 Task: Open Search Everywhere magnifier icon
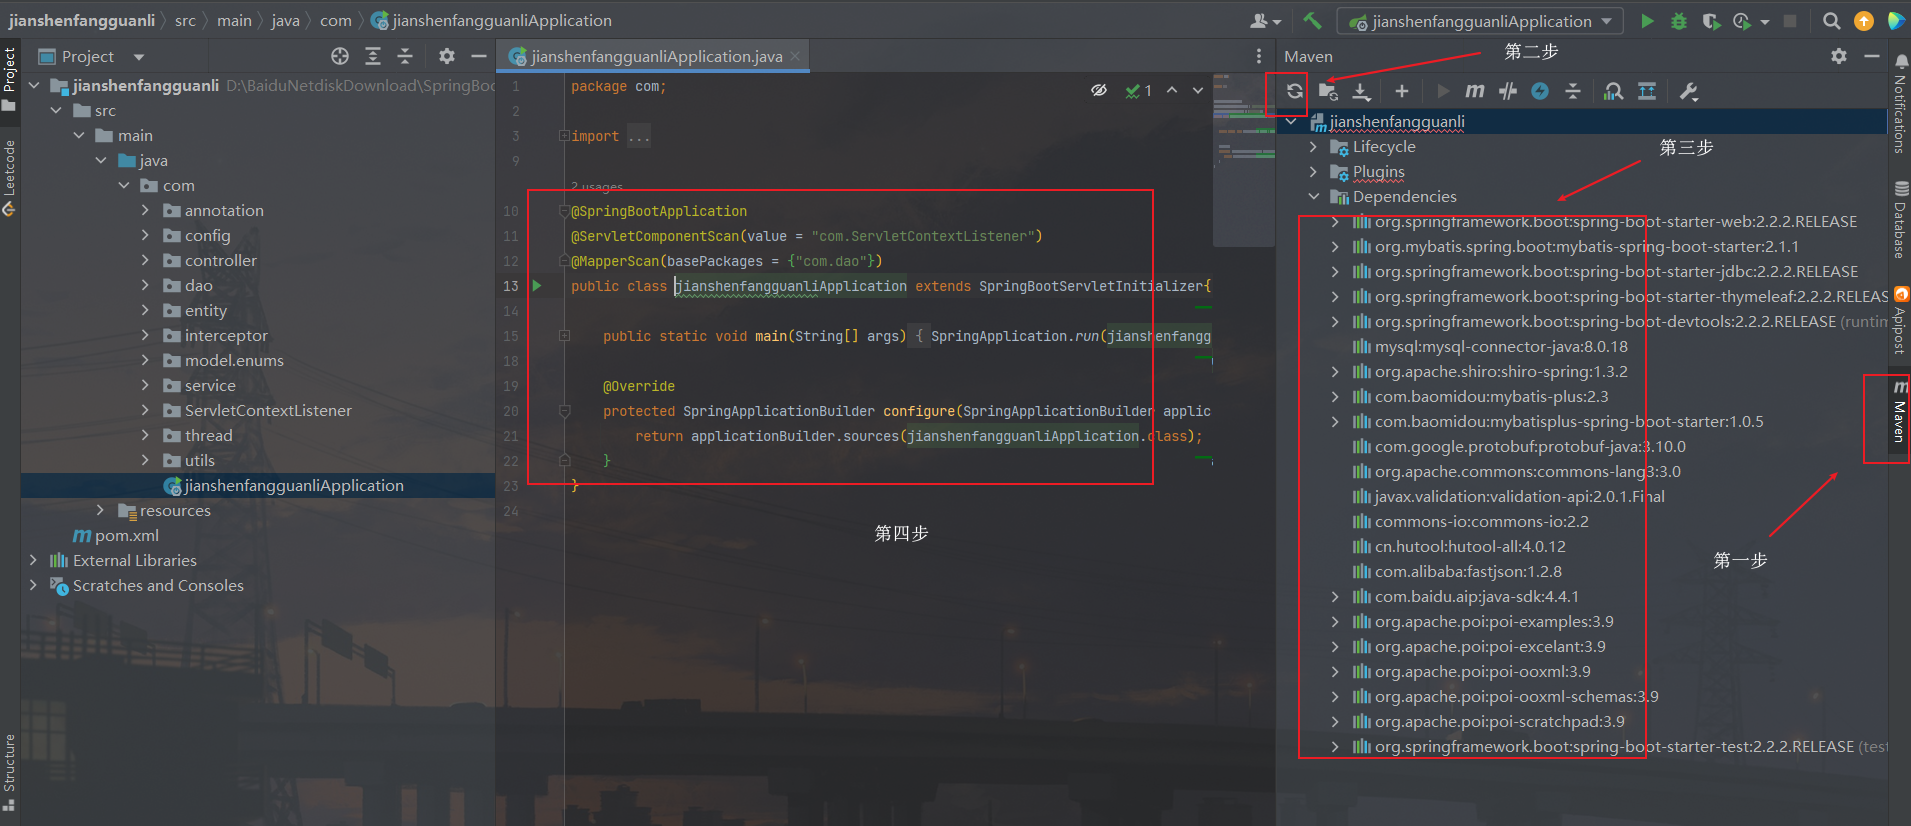point(1831,21)
